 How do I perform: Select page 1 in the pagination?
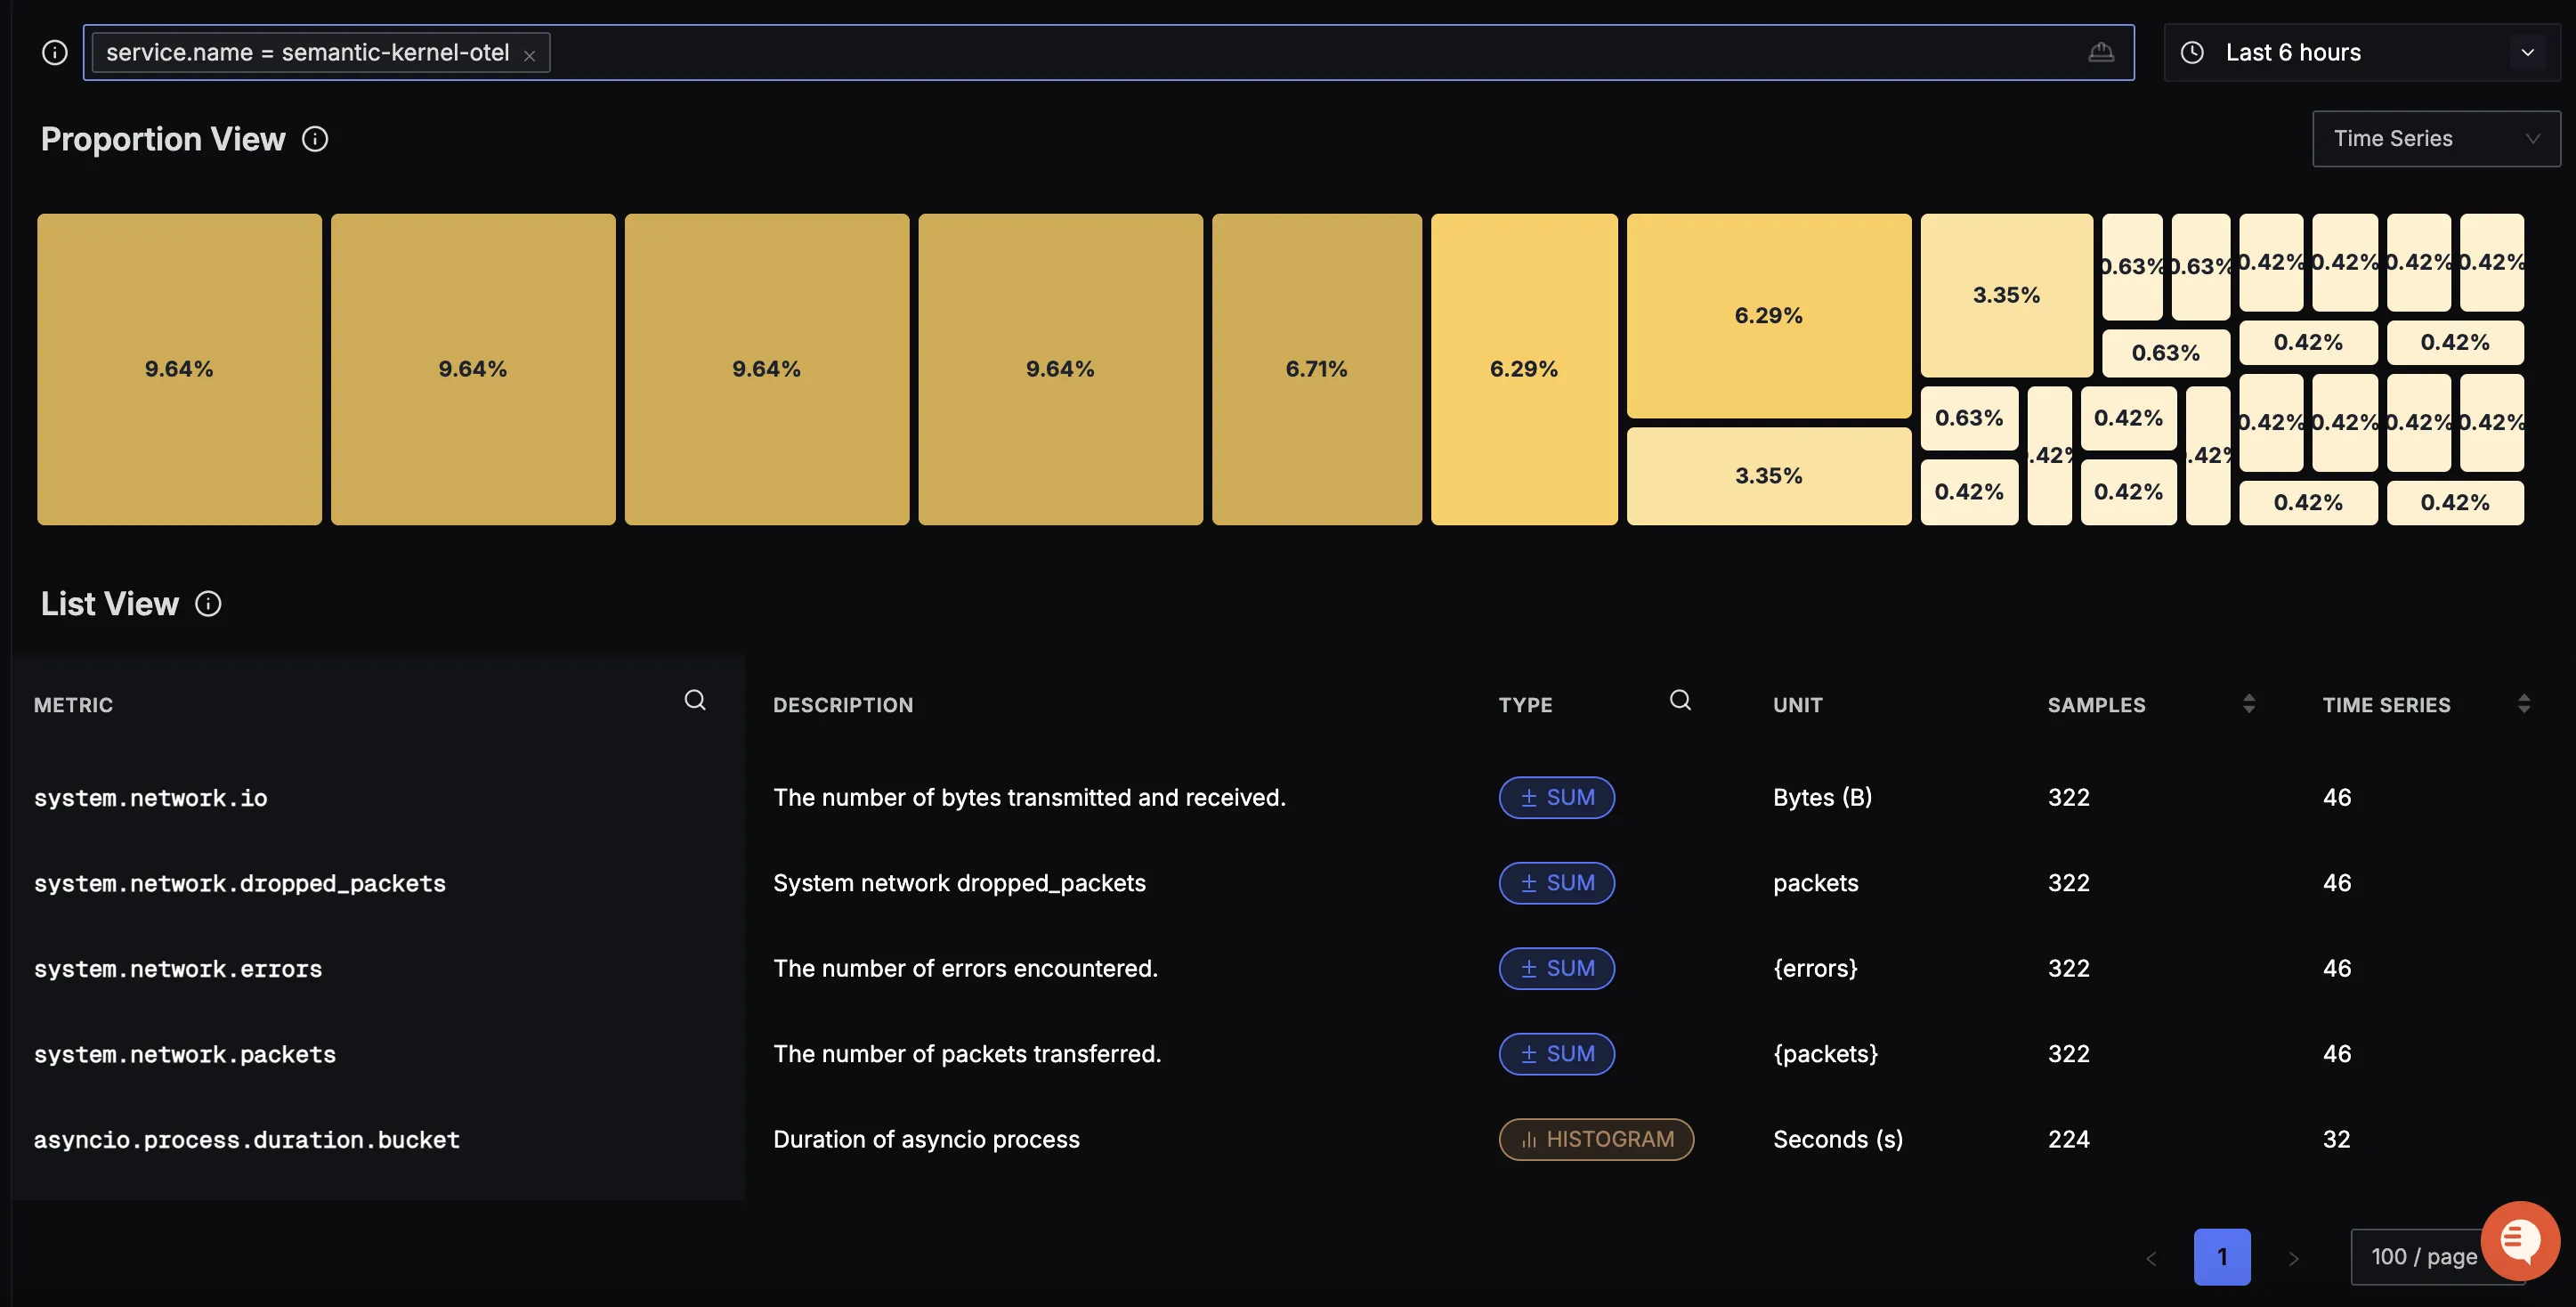[2222, 1257]
